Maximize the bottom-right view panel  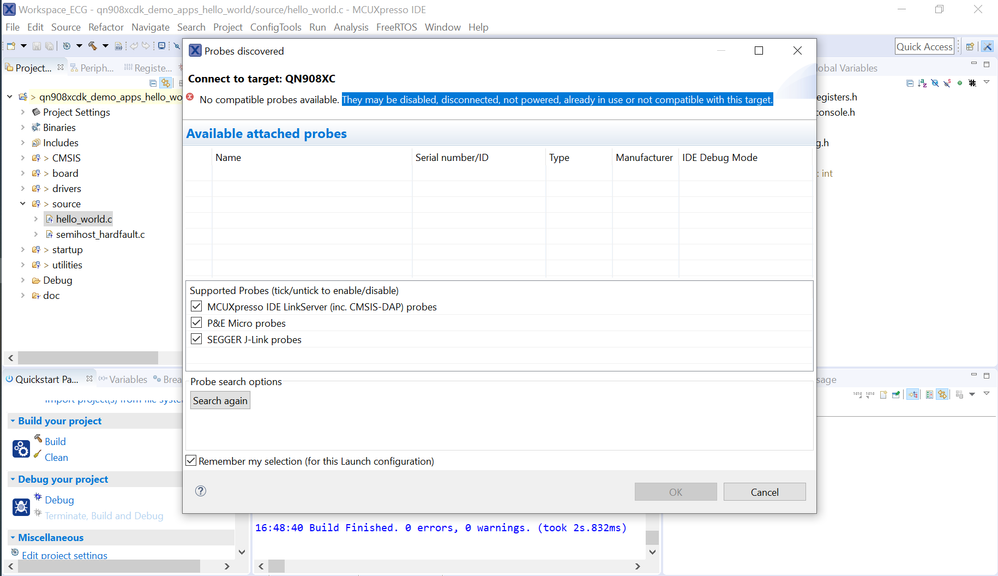(x=987, y=376)
